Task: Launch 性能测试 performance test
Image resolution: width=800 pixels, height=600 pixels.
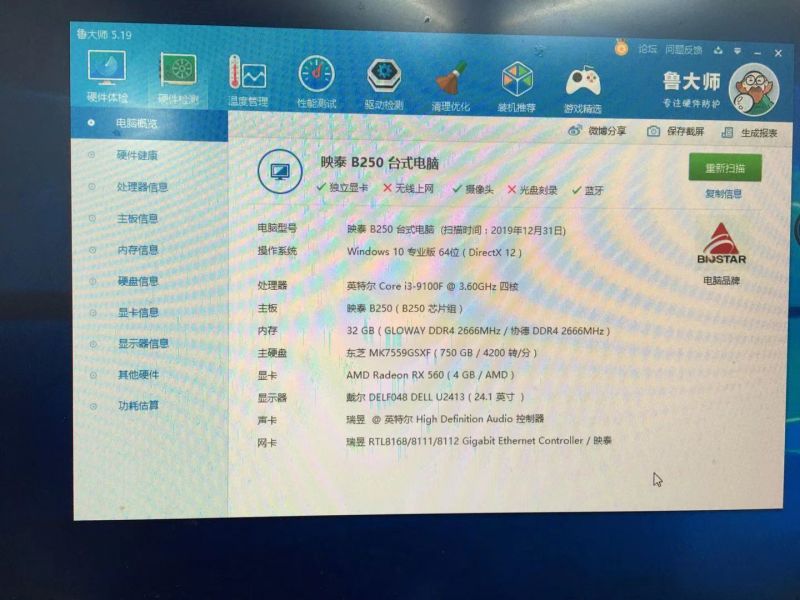Action: [316, 82]
